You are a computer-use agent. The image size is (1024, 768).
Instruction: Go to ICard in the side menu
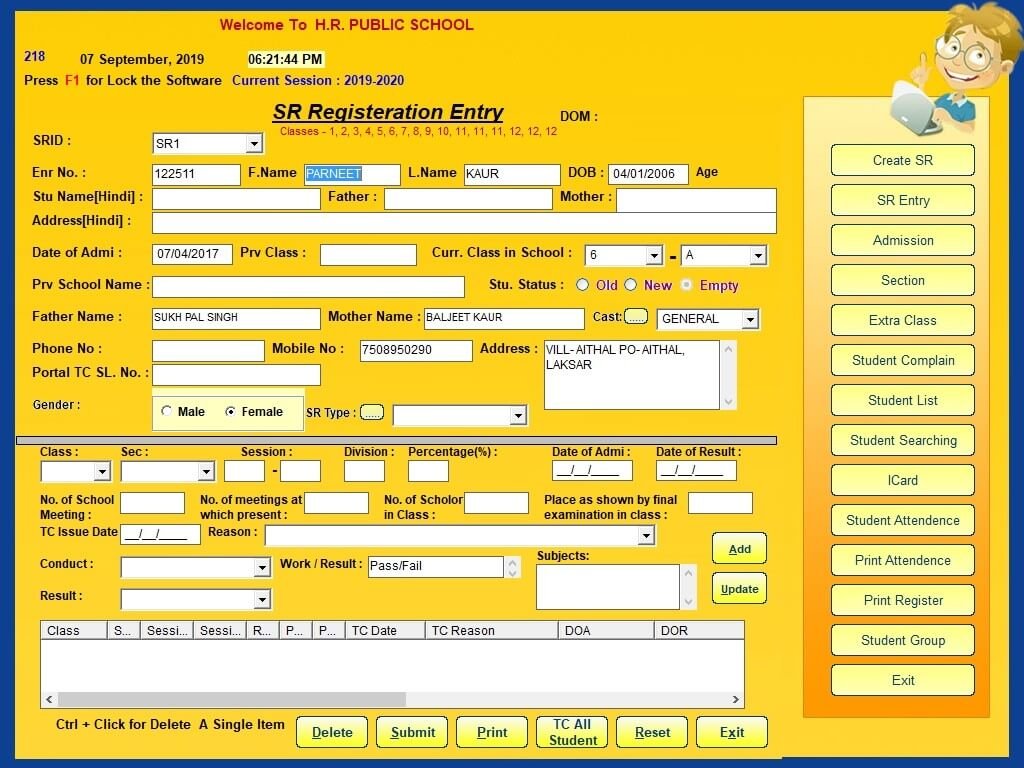(x=903, y=480)
